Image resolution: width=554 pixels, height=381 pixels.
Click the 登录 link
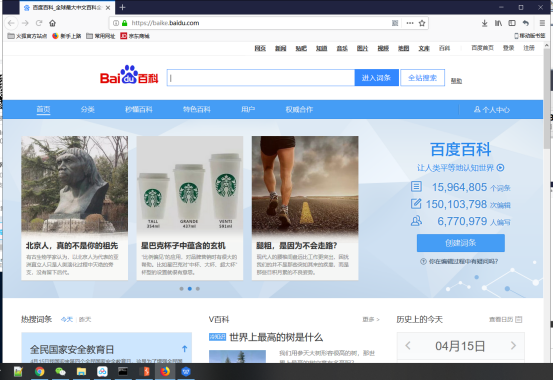click(x=508, y=48)
